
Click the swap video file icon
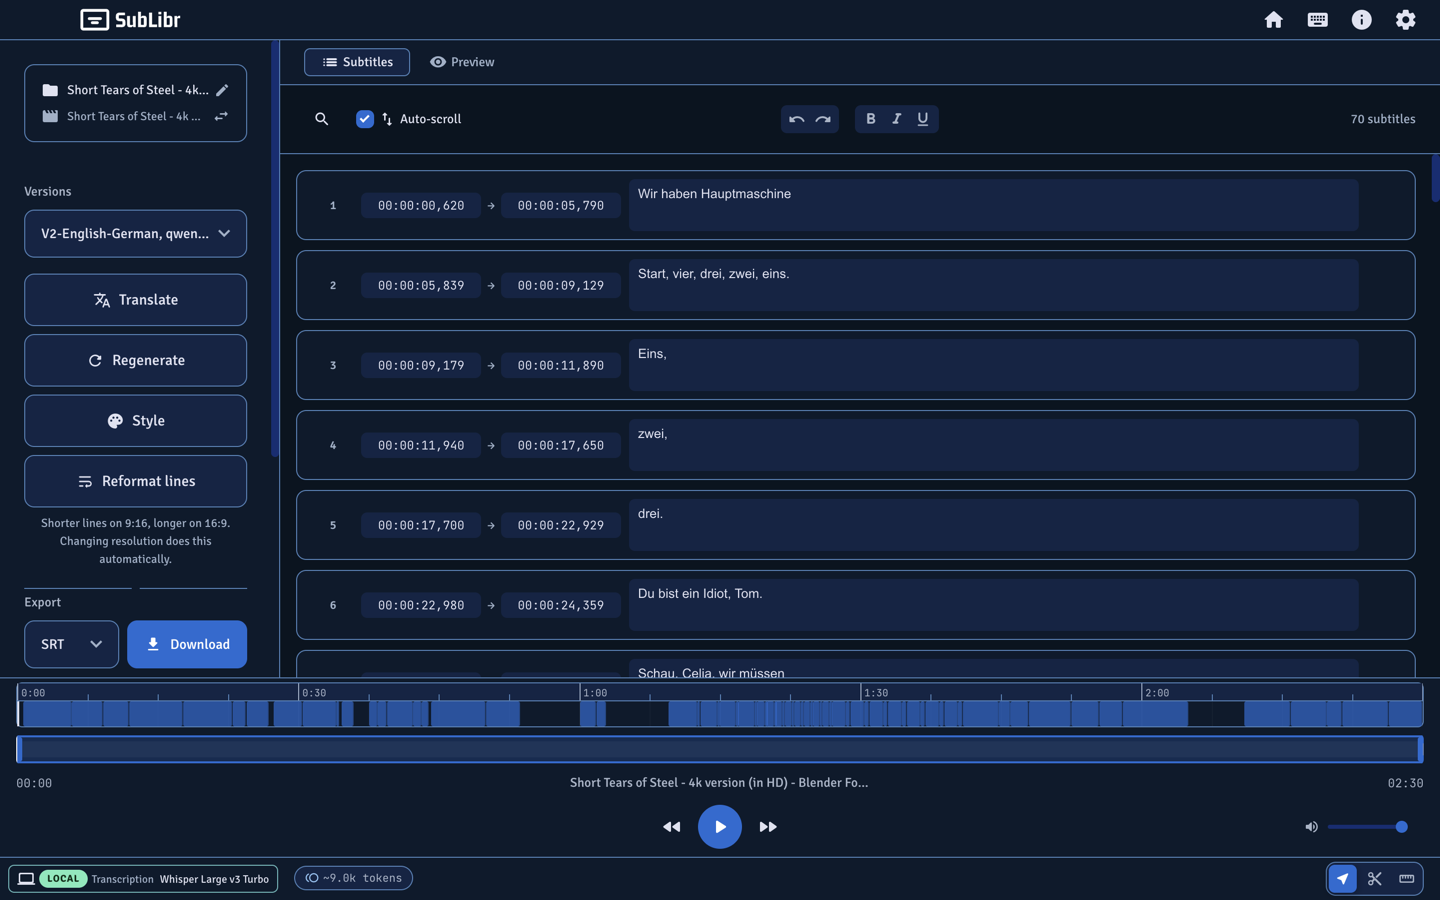[x=222, y=116]
